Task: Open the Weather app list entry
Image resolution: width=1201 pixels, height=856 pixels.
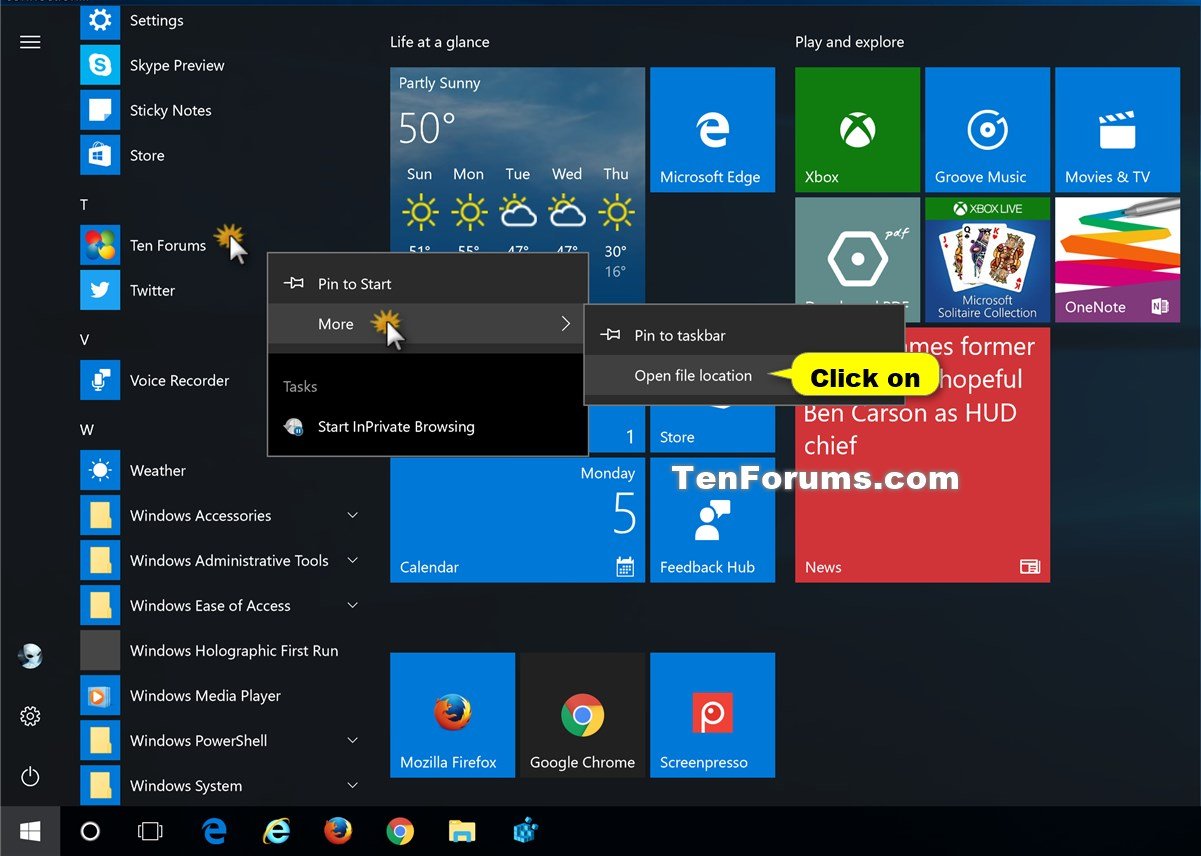Action: pyautogui.click(x=157, y=470)
